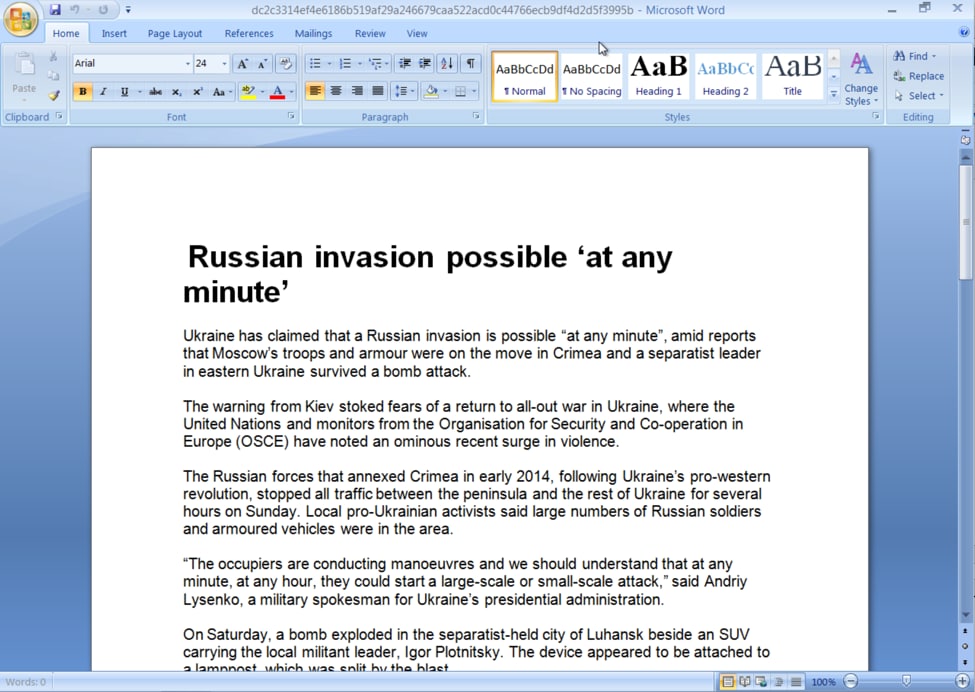Click Find in Editing group
The width and height of the screenshot is (975, 692).
pos(915,56)
